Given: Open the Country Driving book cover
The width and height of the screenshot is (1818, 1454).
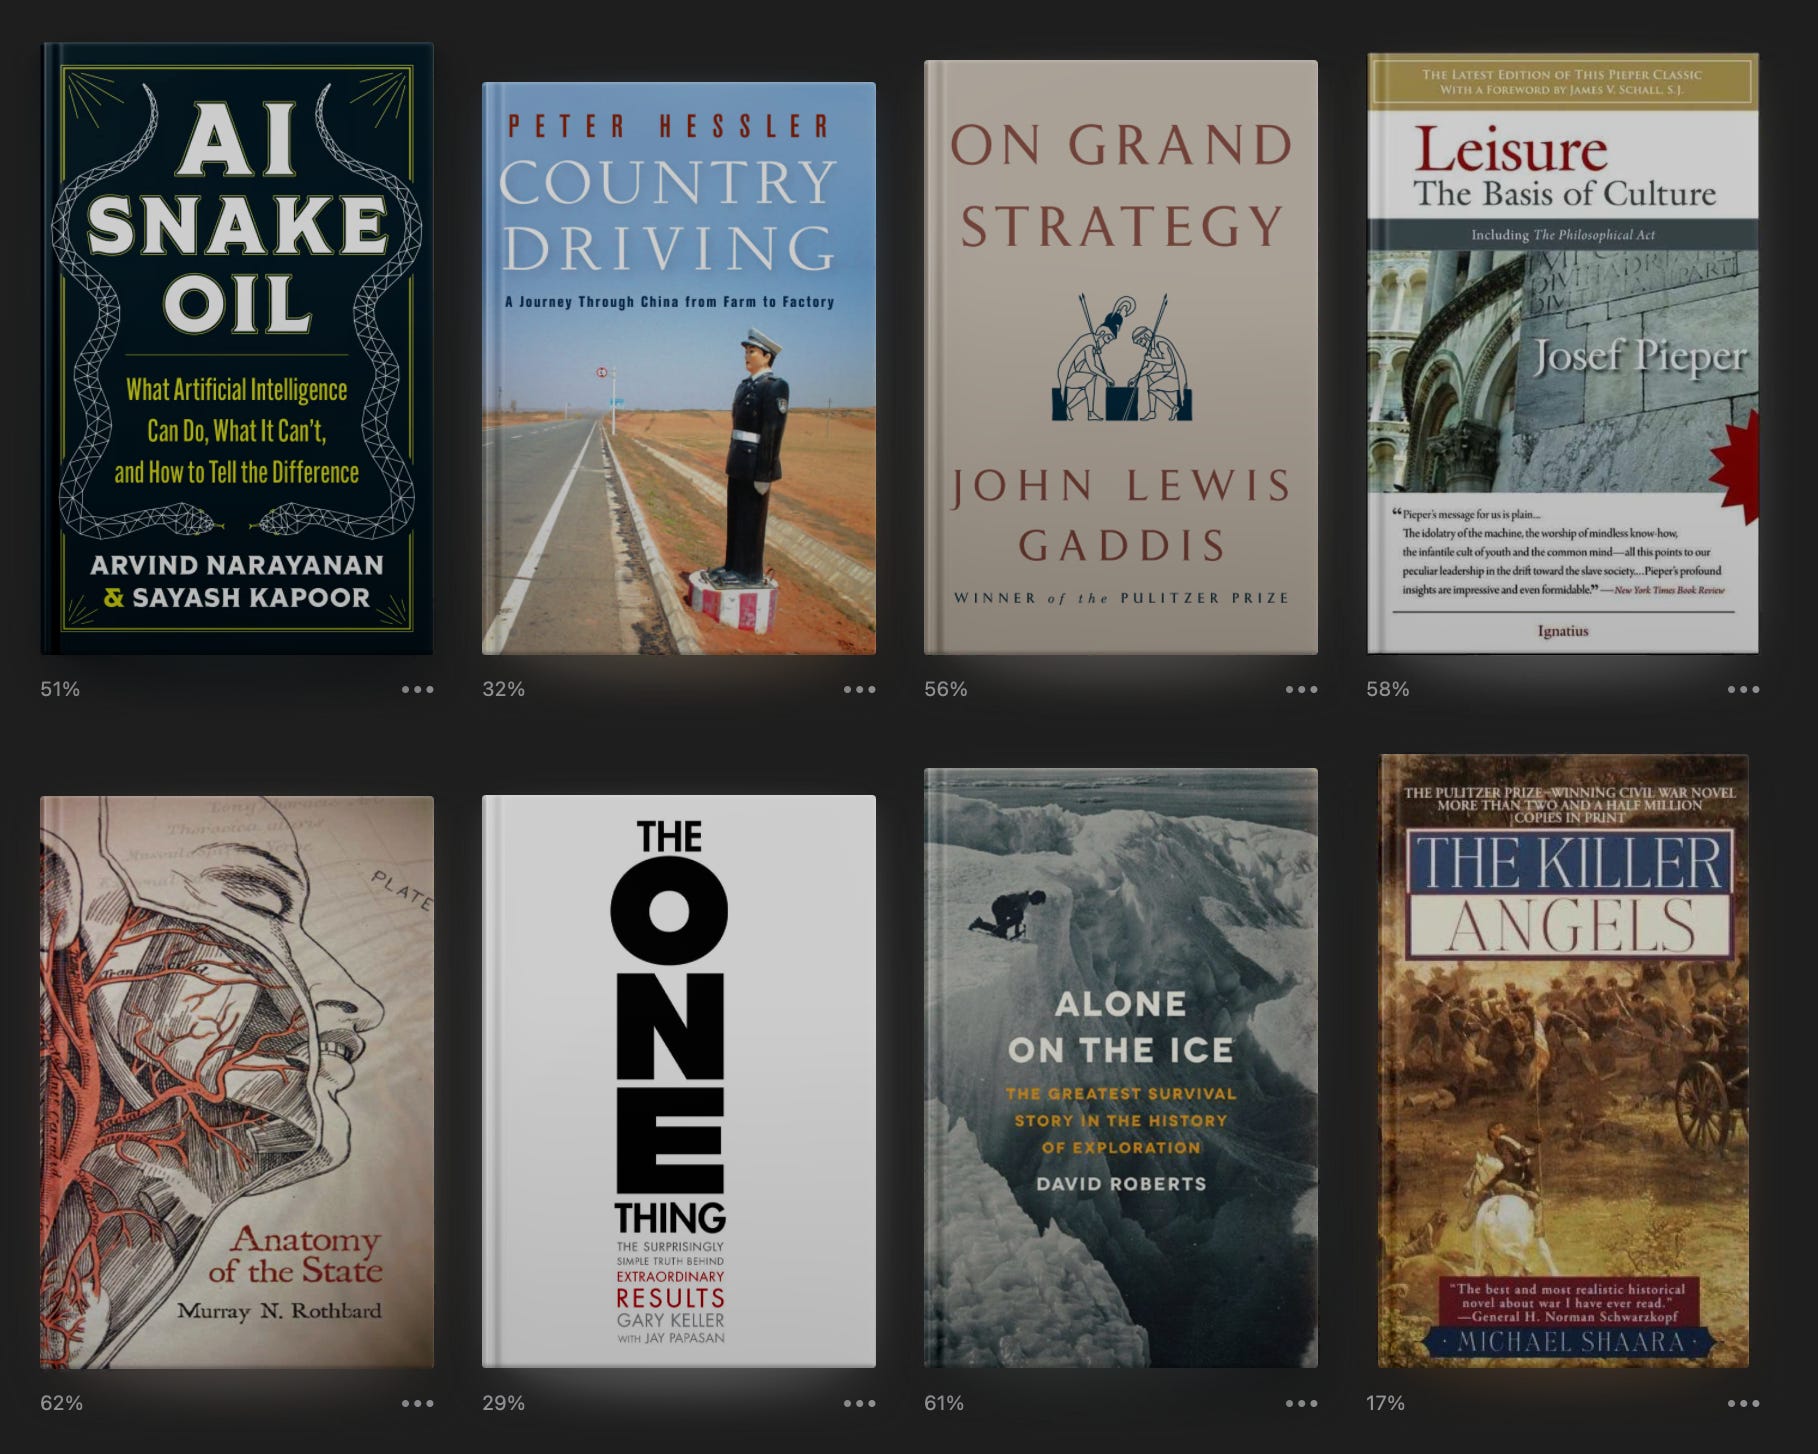Looking at the screenshot, I should click(679, 368).
